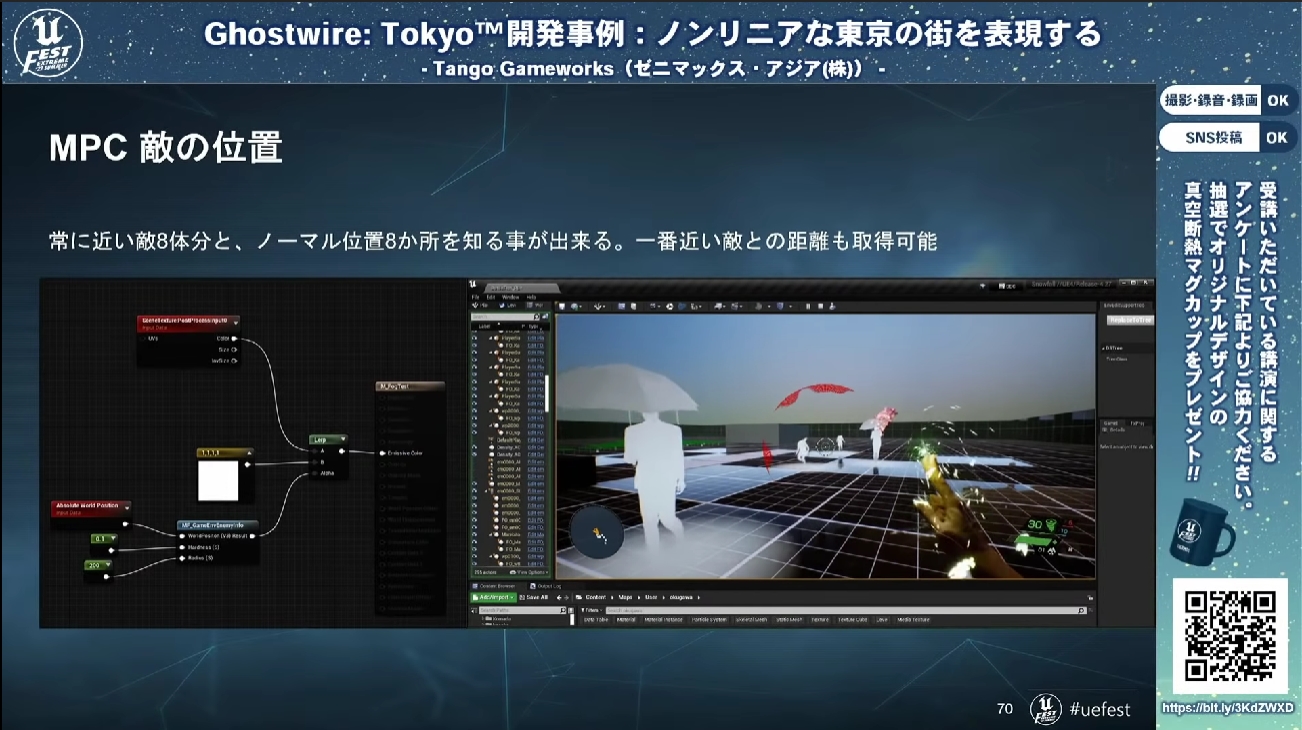Expand the 200 constant node chevron

[108, 565]
